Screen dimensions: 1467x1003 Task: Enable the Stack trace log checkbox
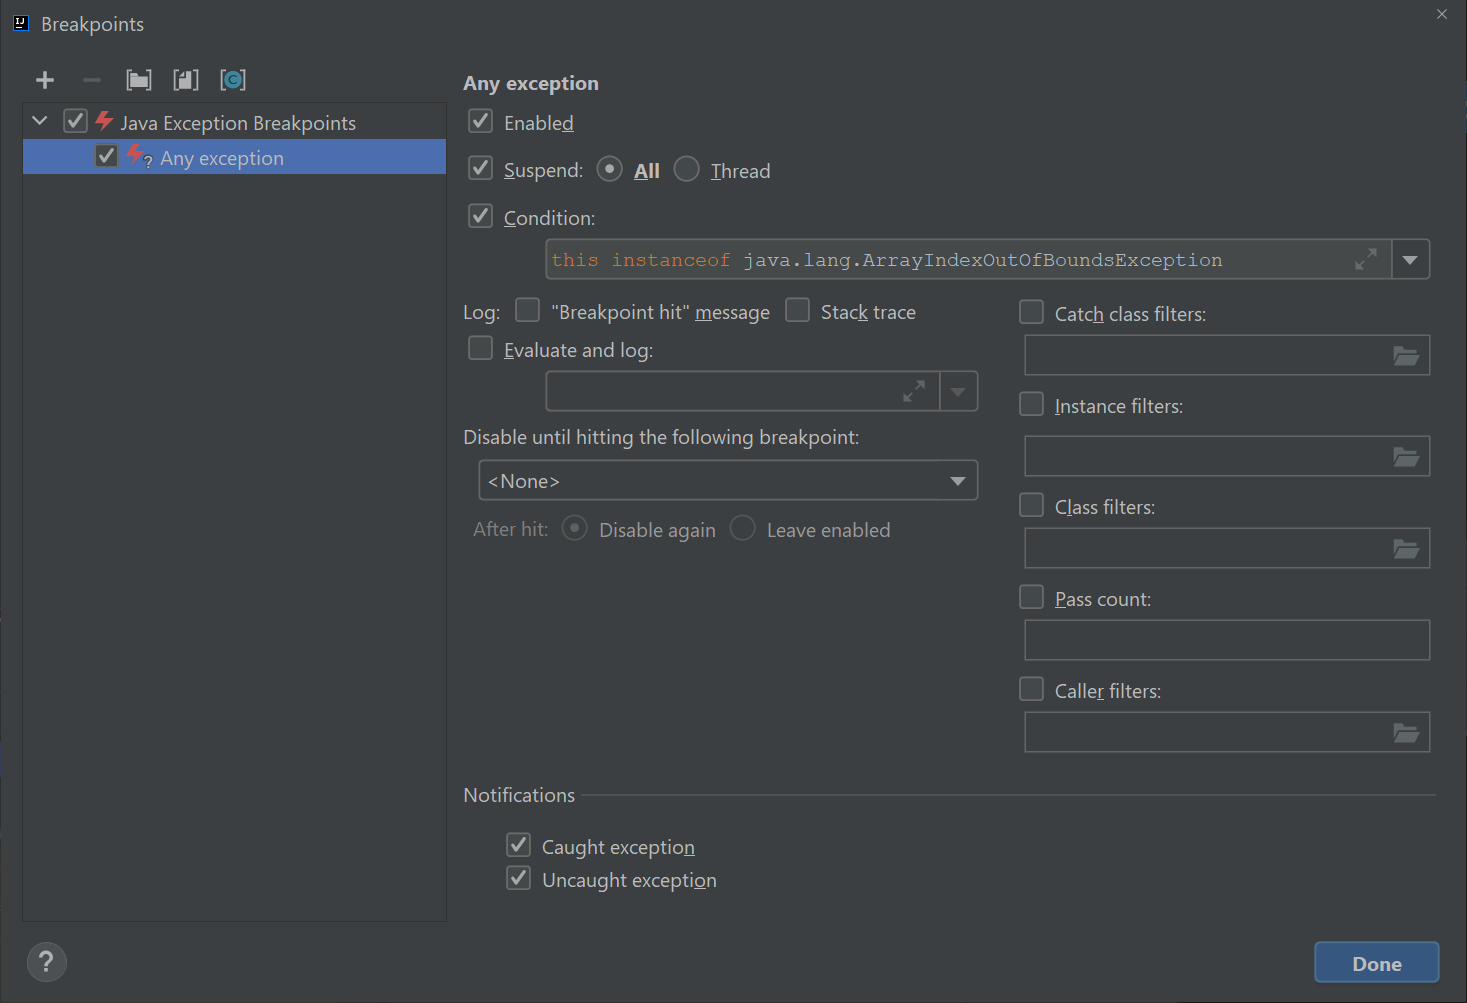pos(797,311)
